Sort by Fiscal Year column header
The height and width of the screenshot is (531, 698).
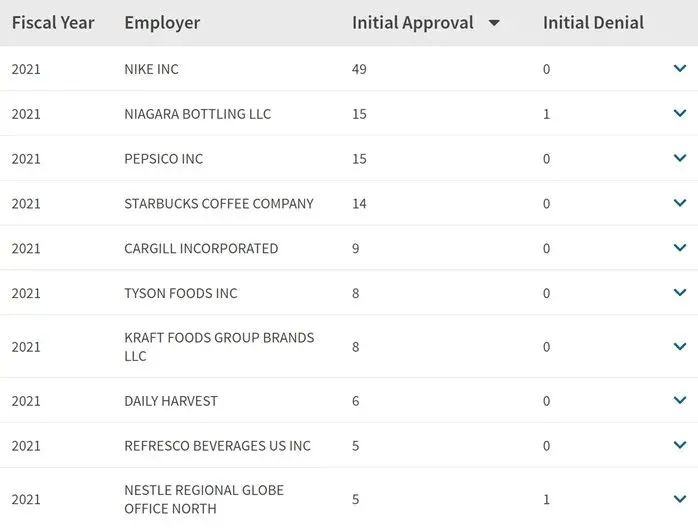click(x=52, y=22)
